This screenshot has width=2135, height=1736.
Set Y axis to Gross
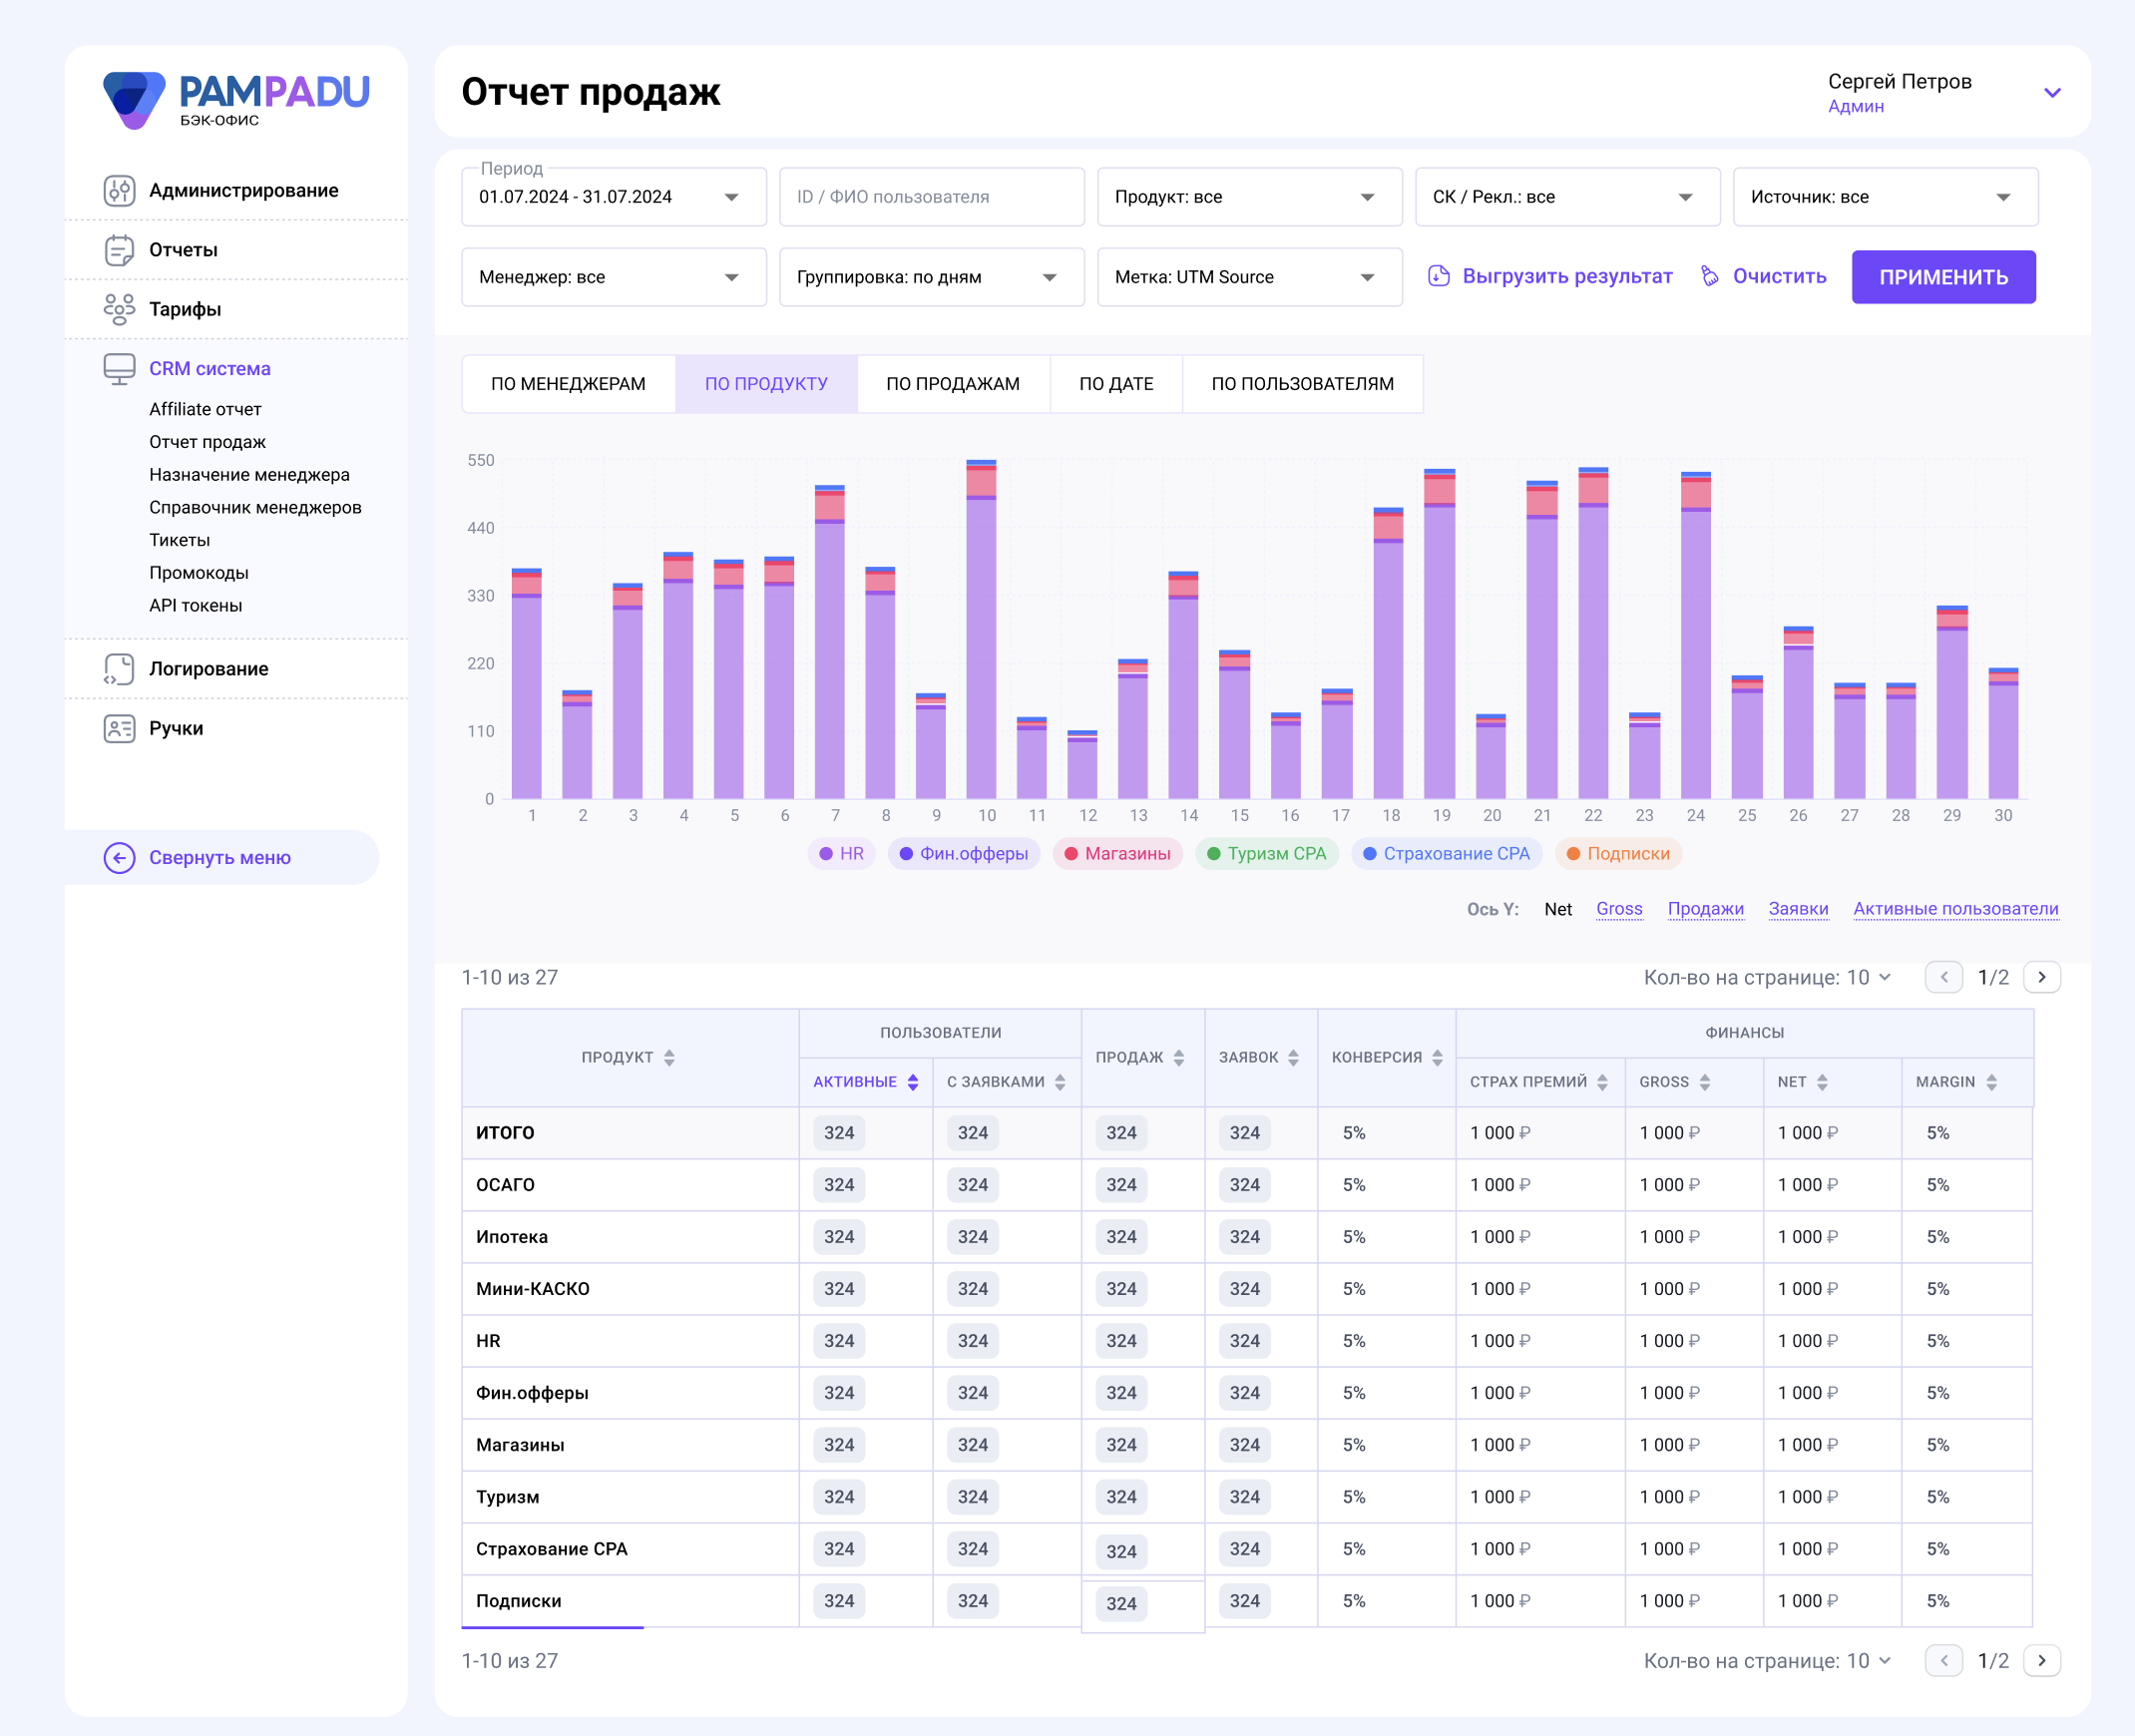1619,909
